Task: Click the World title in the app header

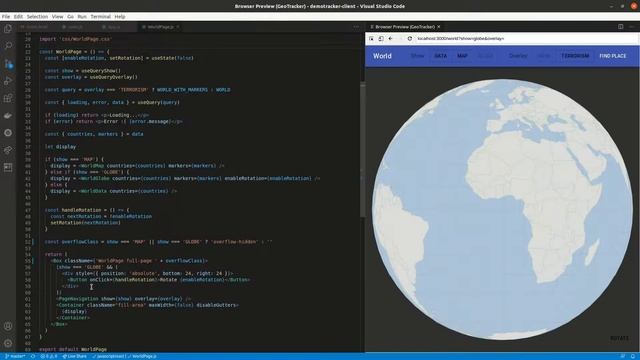Action: (x=382, y=56)
